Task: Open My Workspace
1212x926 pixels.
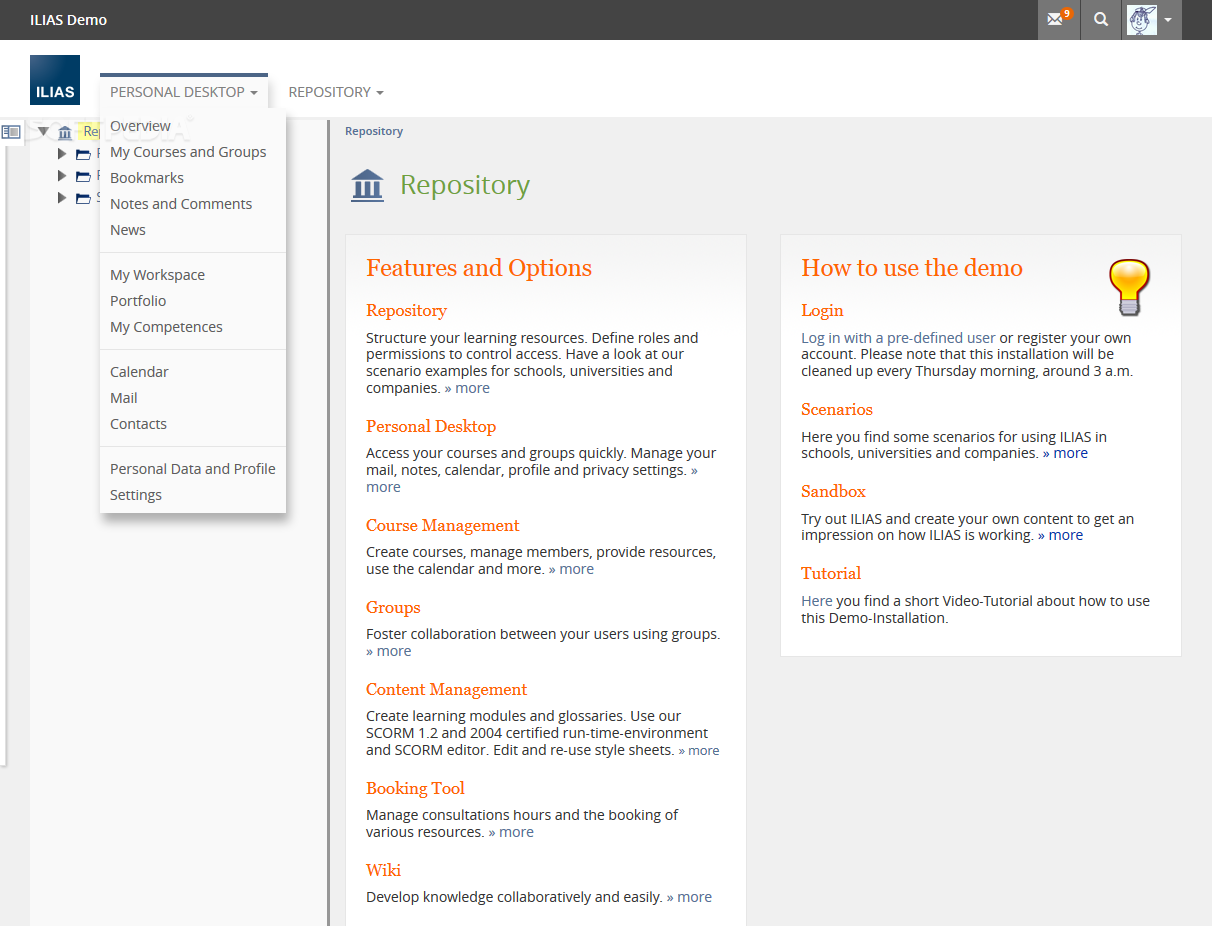Action: tap(157, 275)
